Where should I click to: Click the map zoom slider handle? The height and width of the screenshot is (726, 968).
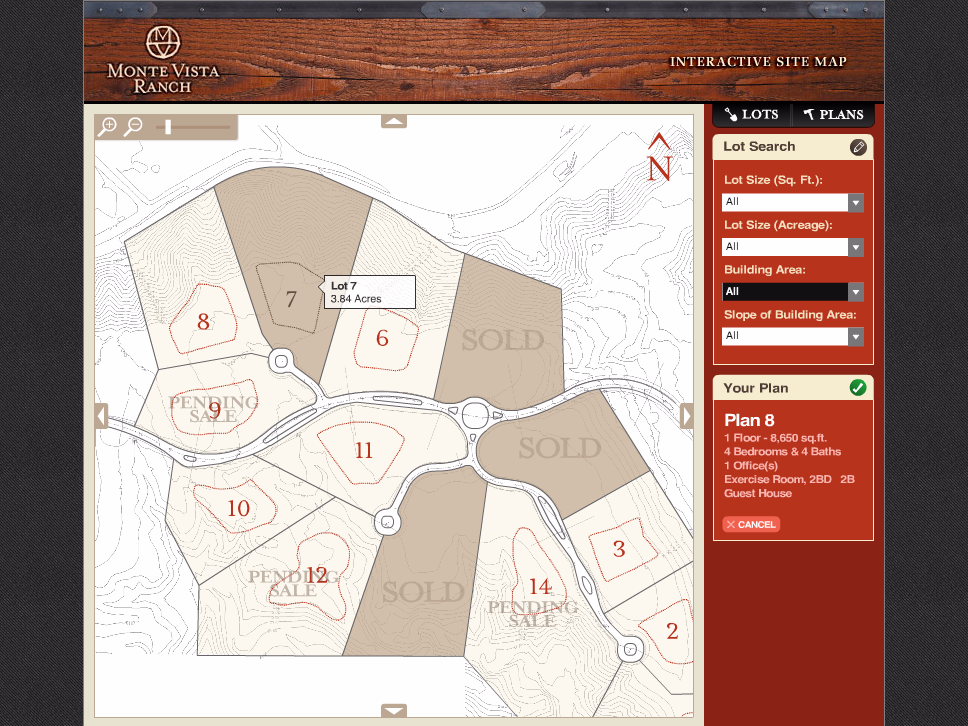click(168, 127)
